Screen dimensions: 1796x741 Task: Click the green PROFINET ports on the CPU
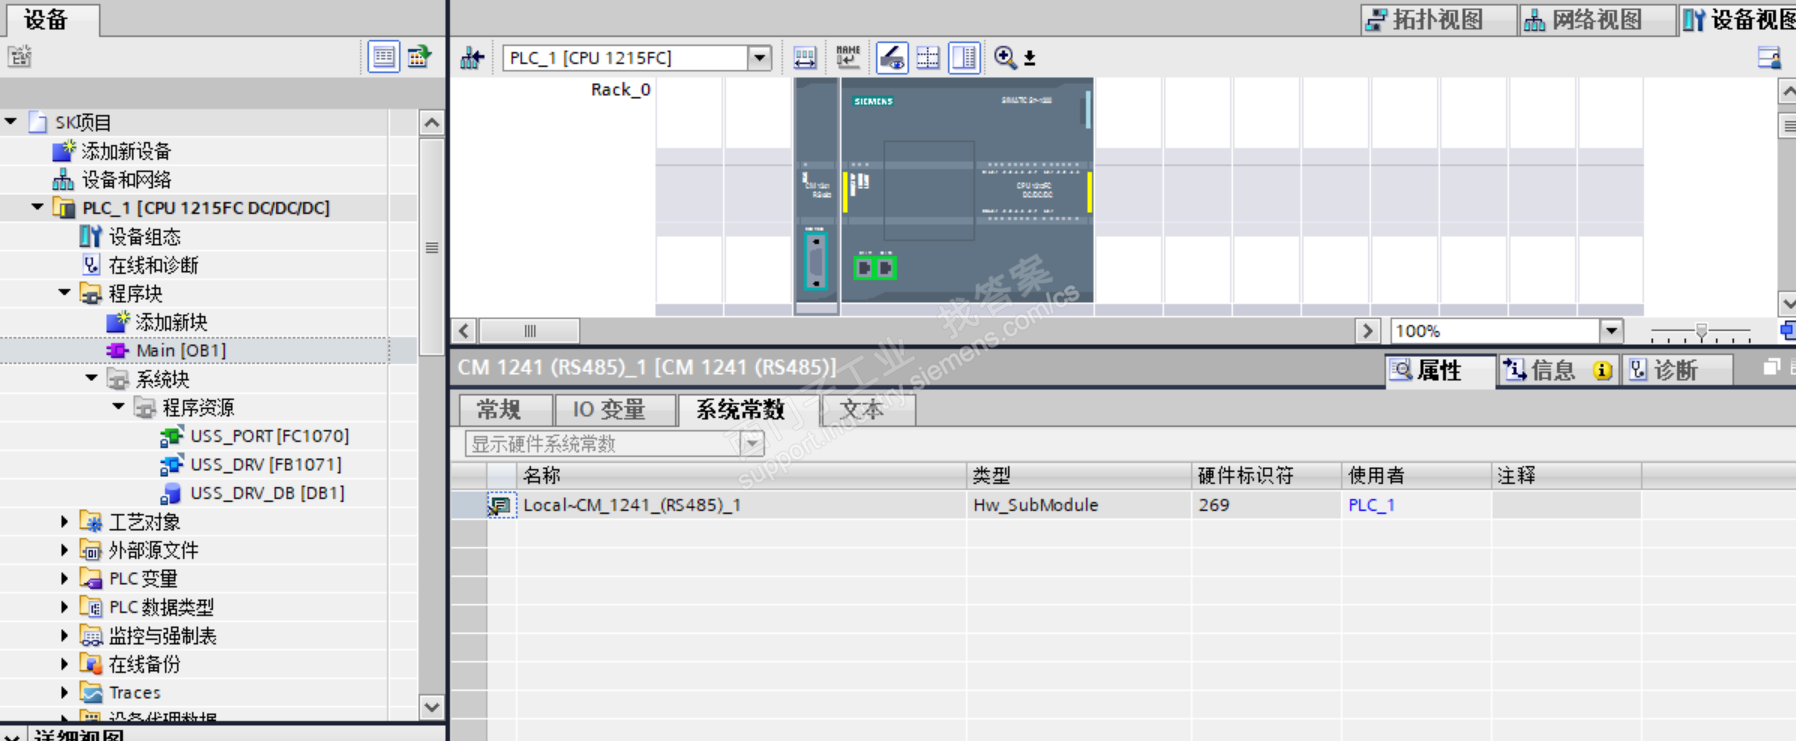[x=875, y=267]
